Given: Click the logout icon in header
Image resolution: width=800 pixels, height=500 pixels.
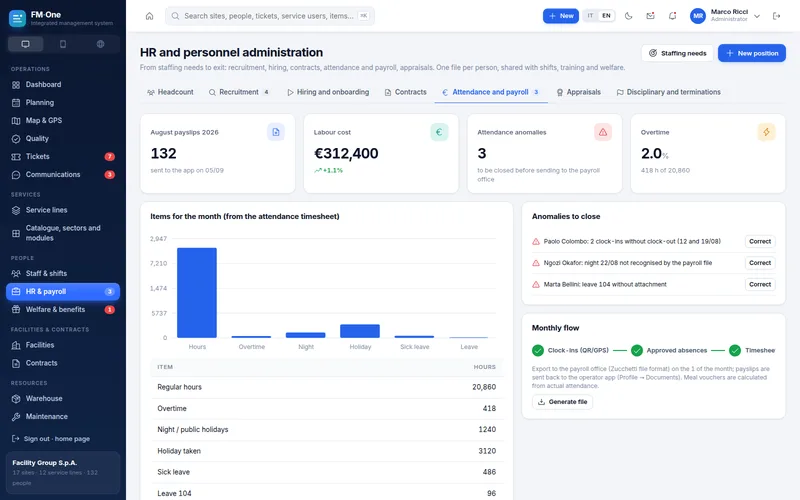Looking at the screenshot, I should pos(777,16).
